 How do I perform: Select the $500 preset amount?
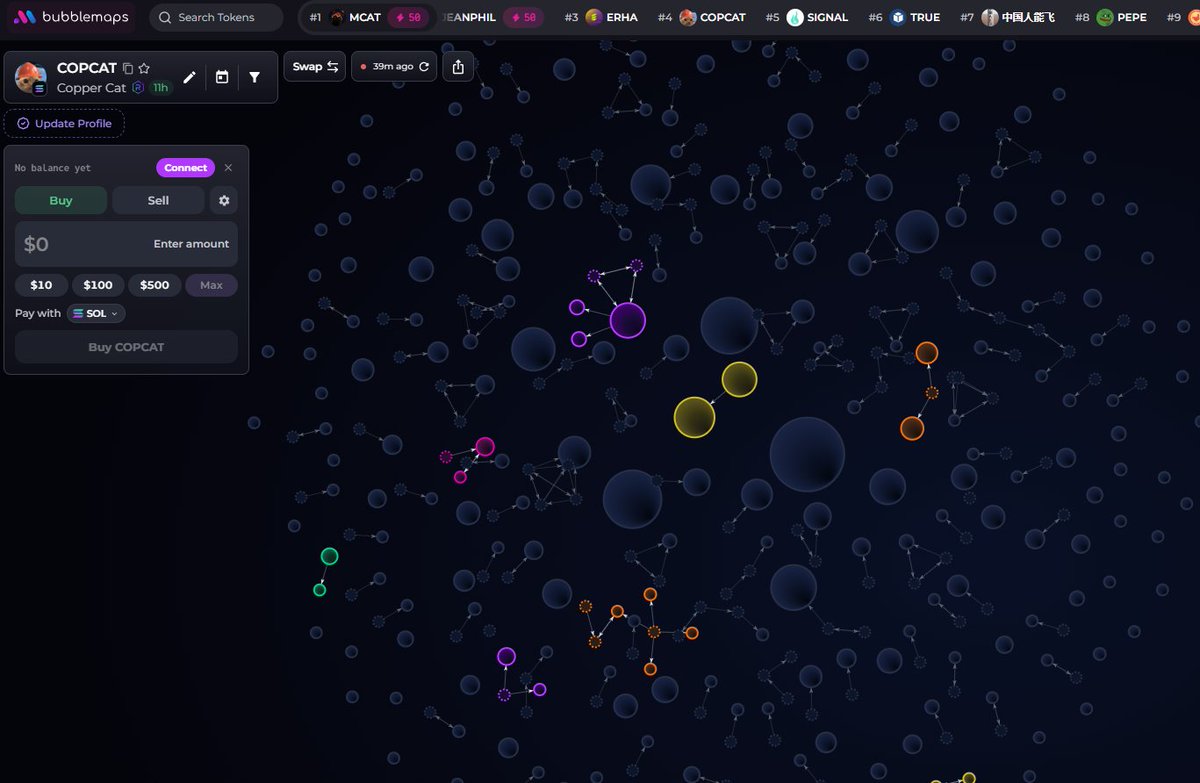[155, 285]
